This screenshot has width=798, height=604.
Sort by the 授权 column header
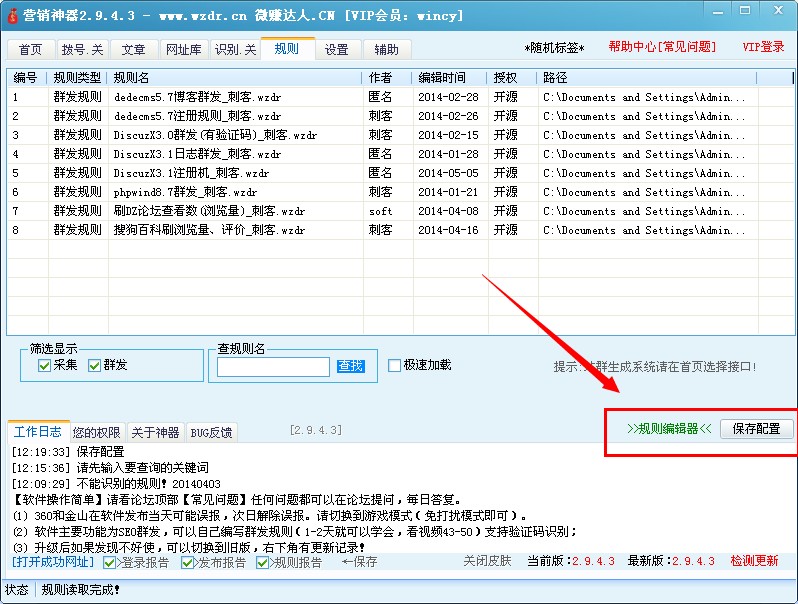coord(512,78)
